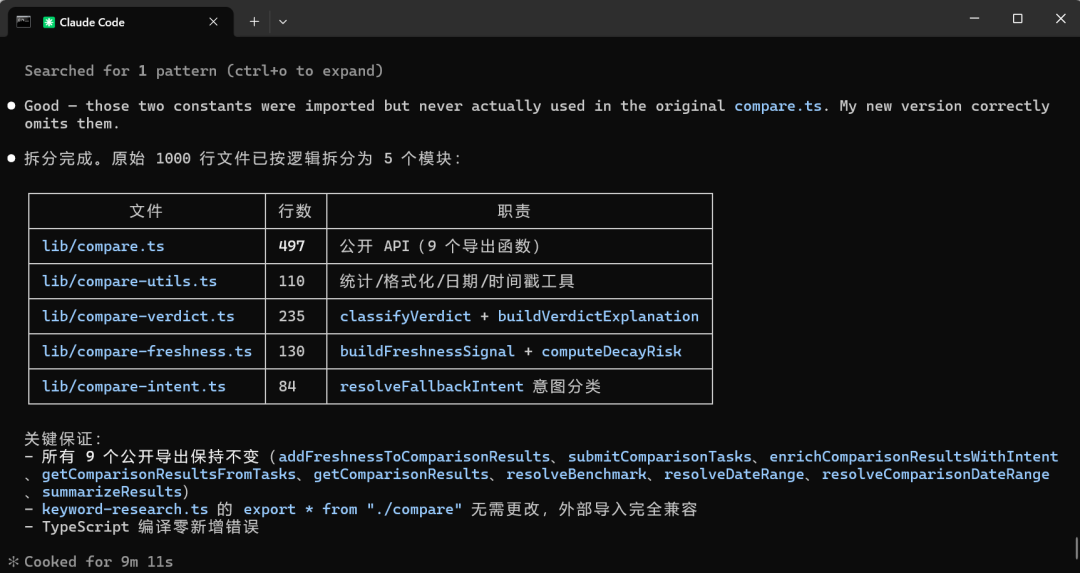
Task: Click the submitComparisonTasks identifier
Action: click(659, 457)
